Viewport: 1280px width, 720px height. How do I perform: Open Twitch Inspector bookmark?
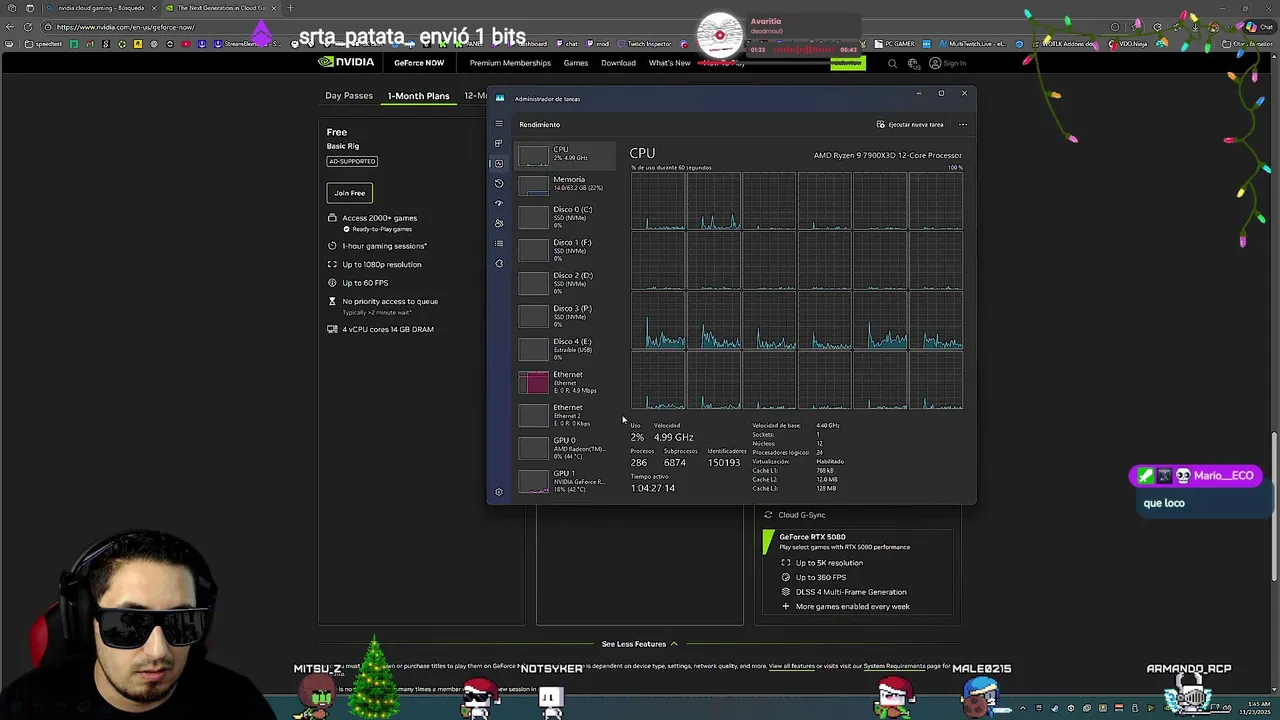click(644, 44)
